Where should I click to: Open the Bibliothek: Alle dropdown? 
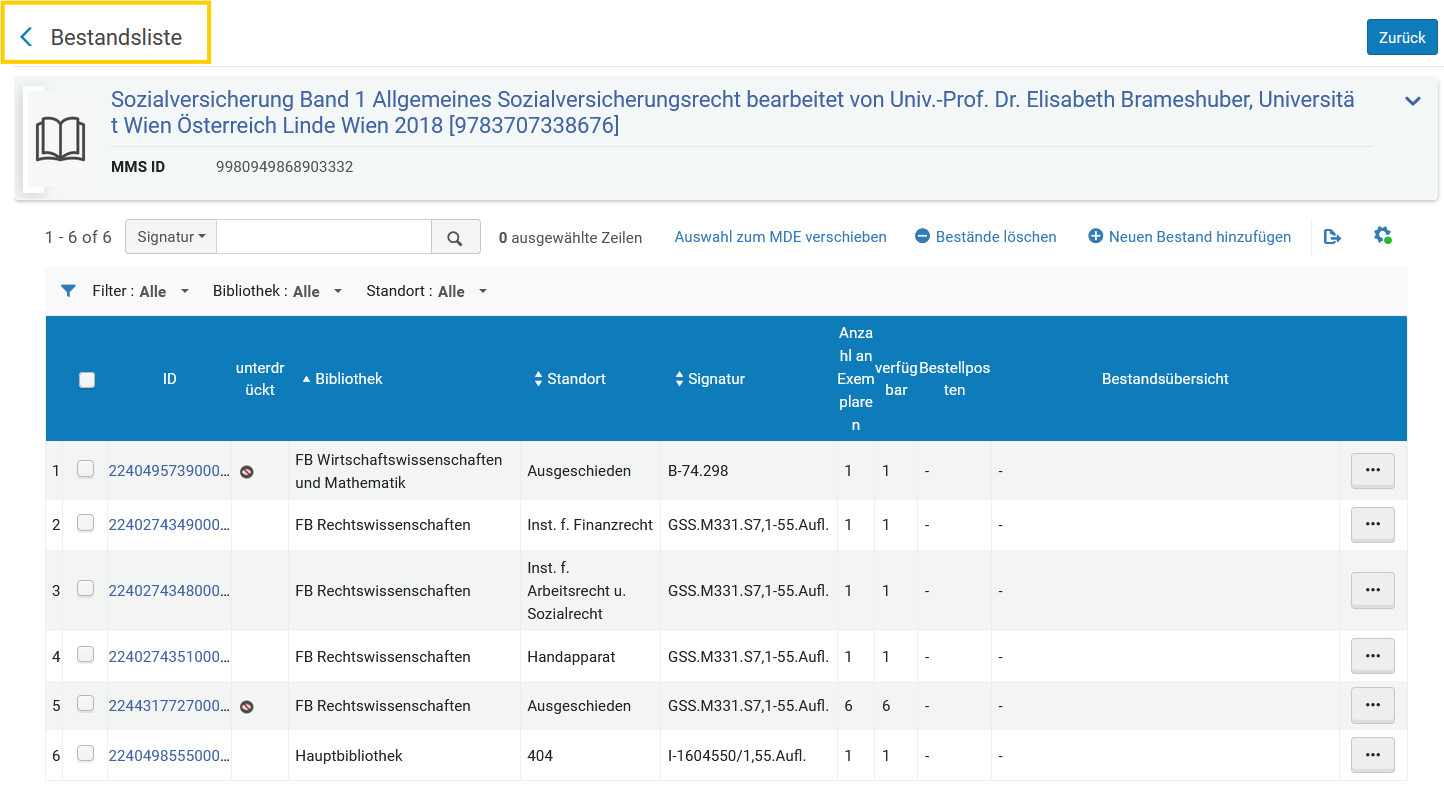[x=278, y=291]
